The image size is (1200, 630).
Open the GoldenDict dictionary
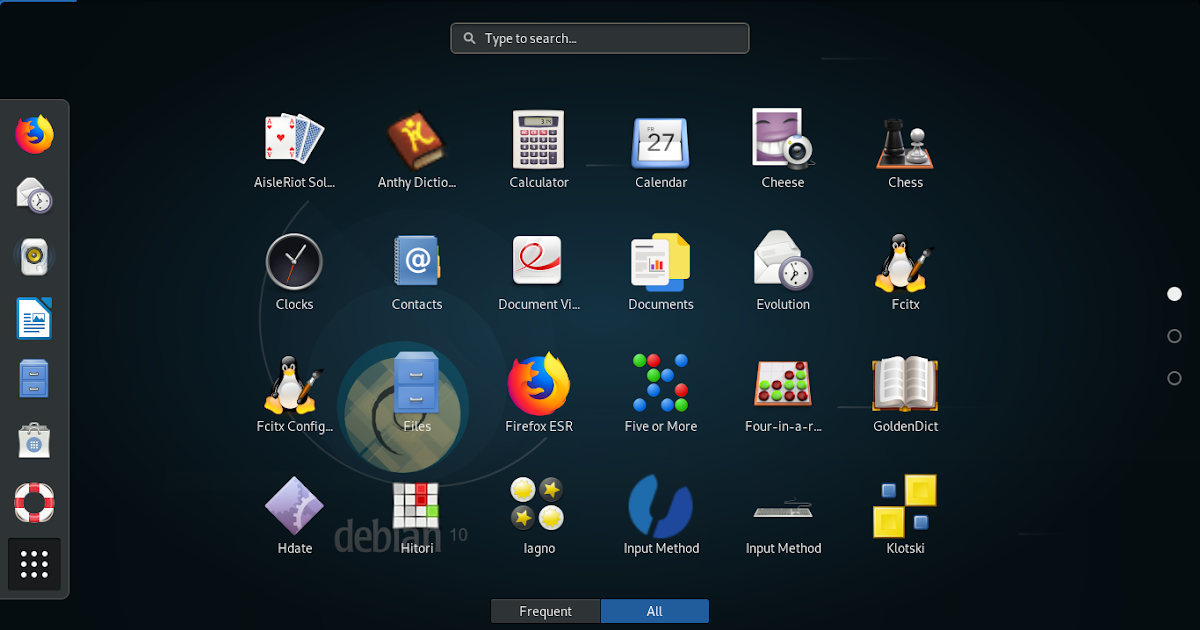pos(905,385)
